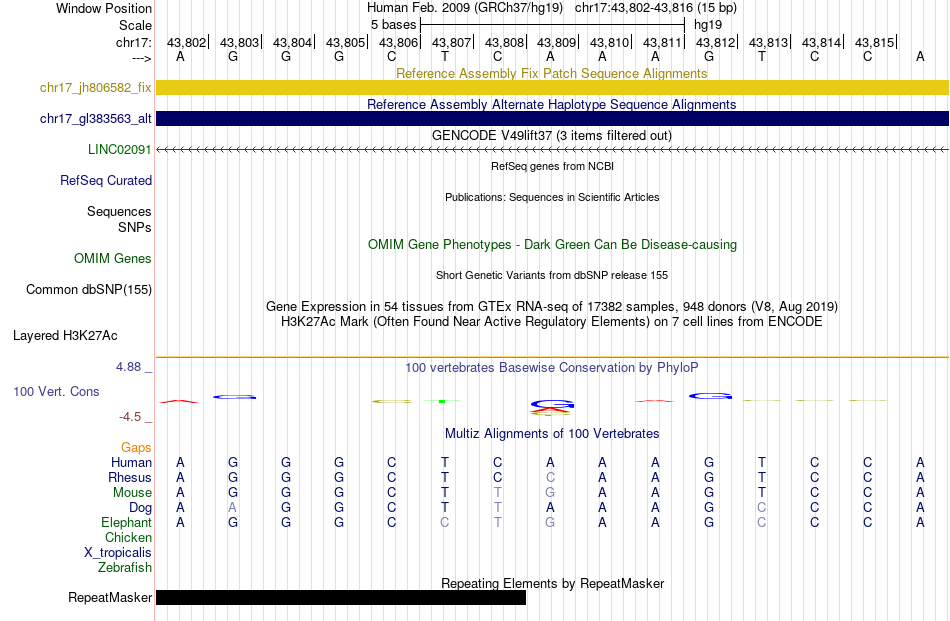Click the 43,806 base position marker

(399, 42)
